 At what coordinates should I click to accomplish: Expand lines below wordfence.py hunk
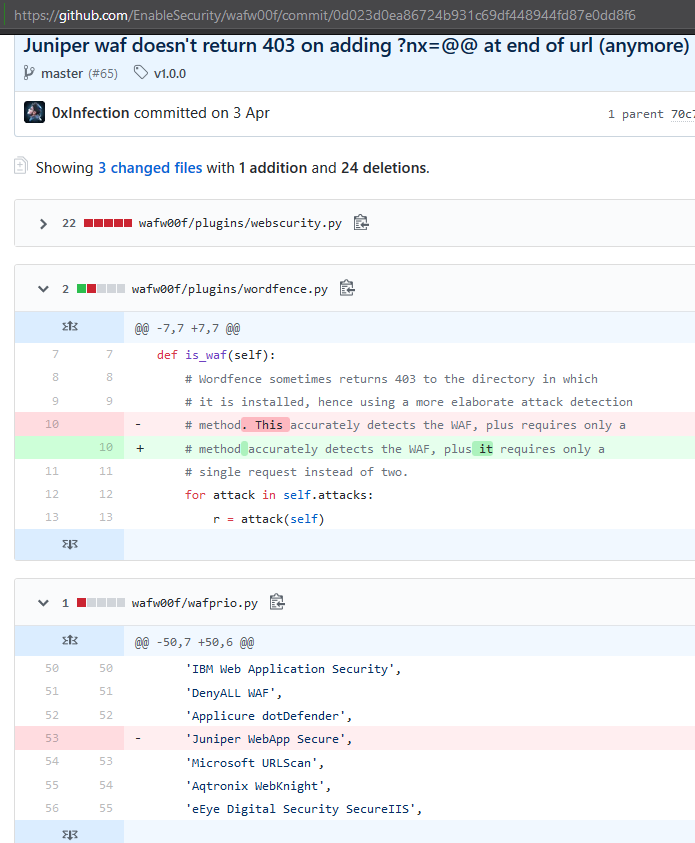coord(69,544)
